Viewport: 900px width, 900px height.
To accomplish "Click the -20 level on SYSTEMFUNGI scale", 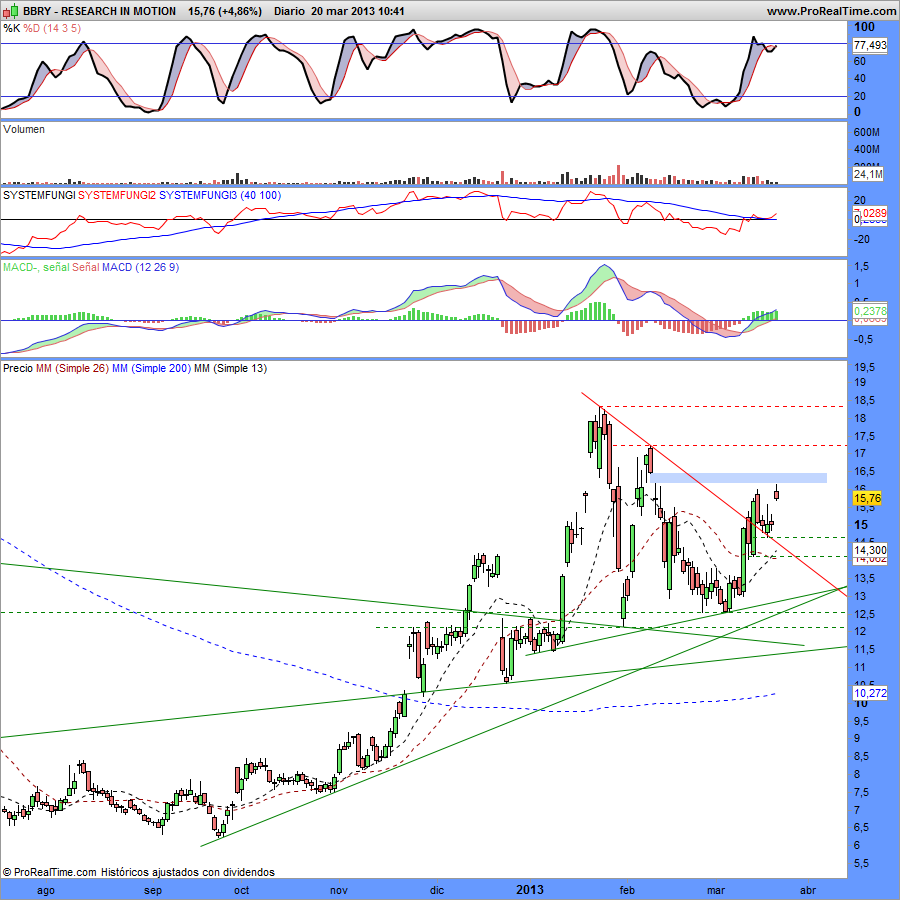I will (862, 239).
